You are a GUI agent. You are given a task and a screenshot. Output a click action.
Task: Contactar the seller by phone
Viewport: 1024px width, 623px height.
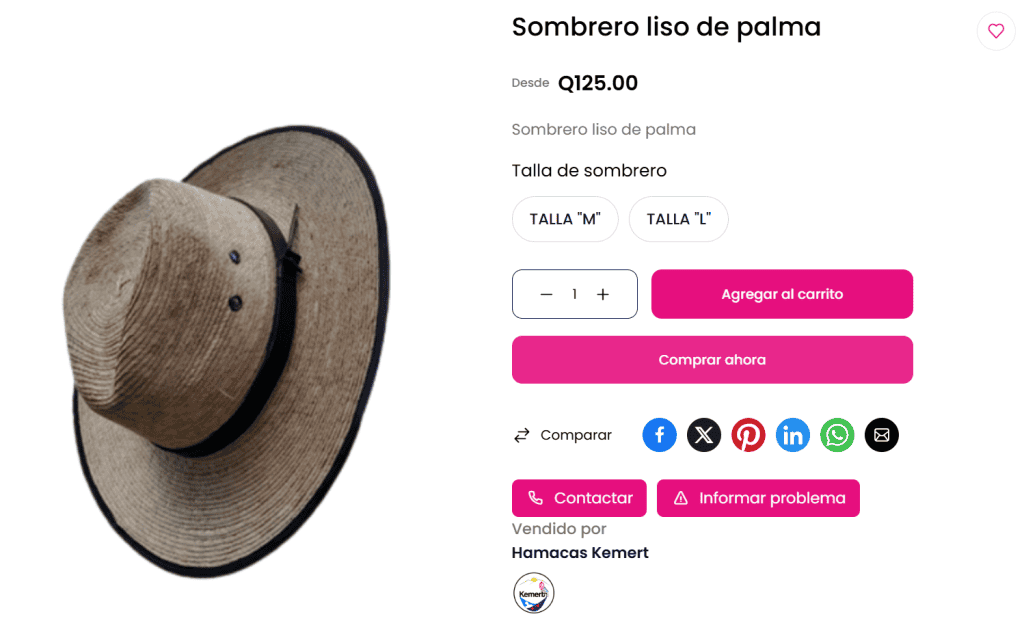pyautogui.click(x=579, y=498)
